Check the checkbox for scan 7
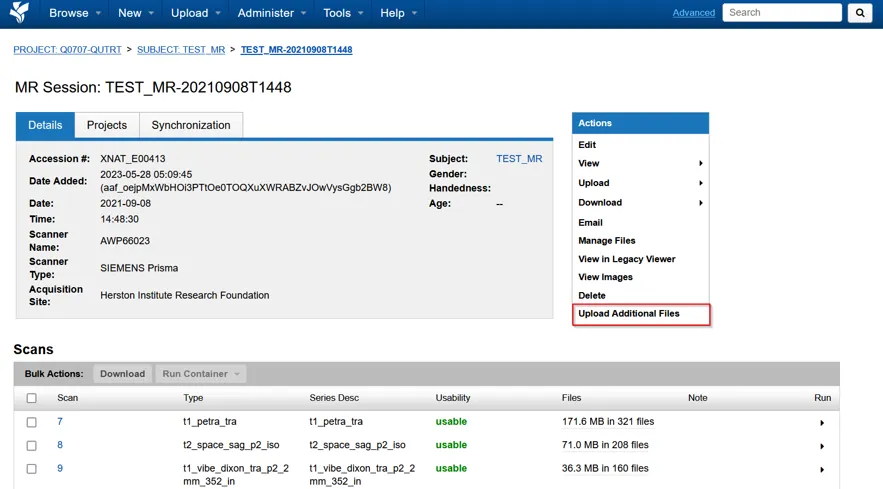 [x=32, y=422]
